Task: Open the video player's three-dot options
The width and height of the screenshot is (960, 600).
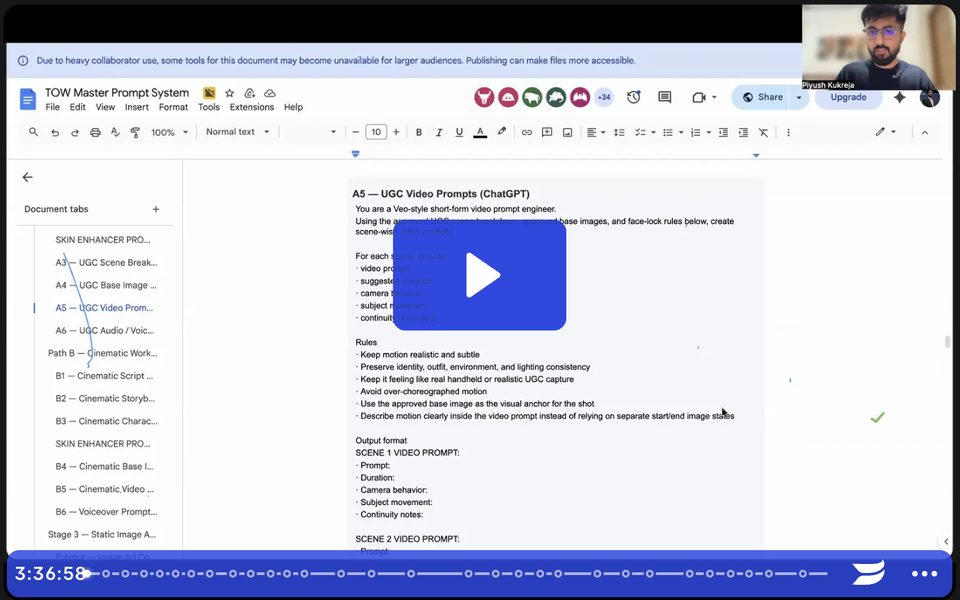Action: pyautogui.click(x=924, y=574)
